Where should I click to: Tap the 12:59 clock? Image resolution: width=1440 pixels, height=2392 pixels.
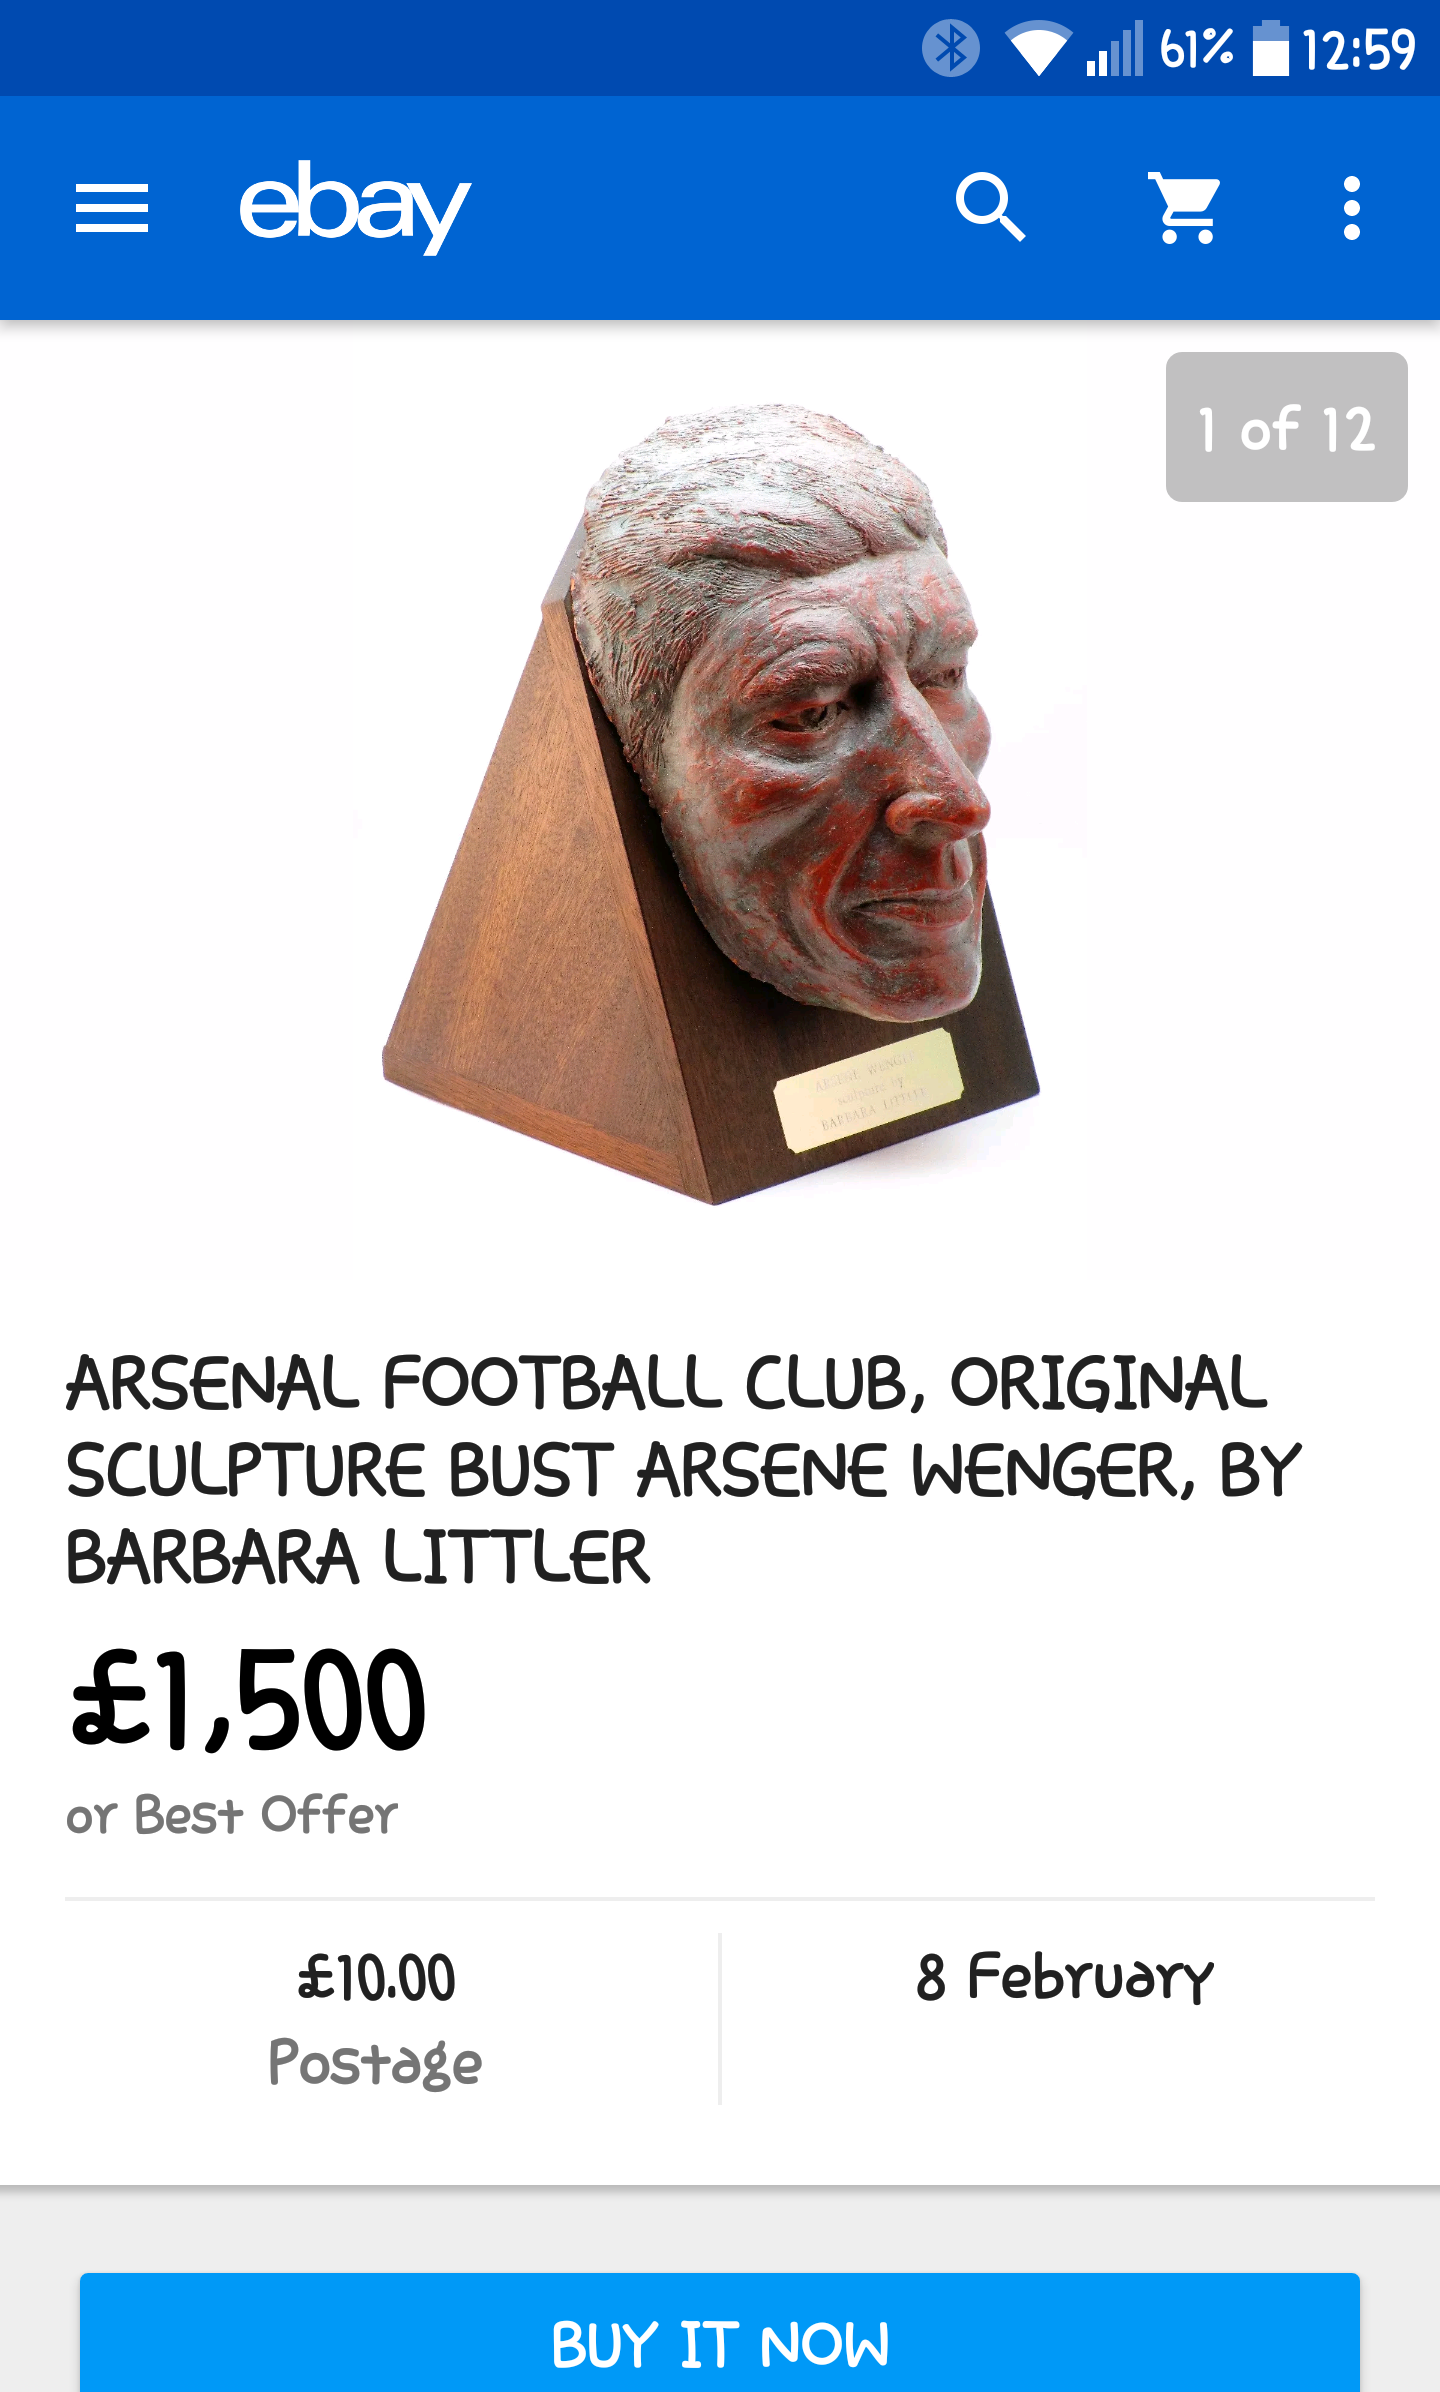1359,49
